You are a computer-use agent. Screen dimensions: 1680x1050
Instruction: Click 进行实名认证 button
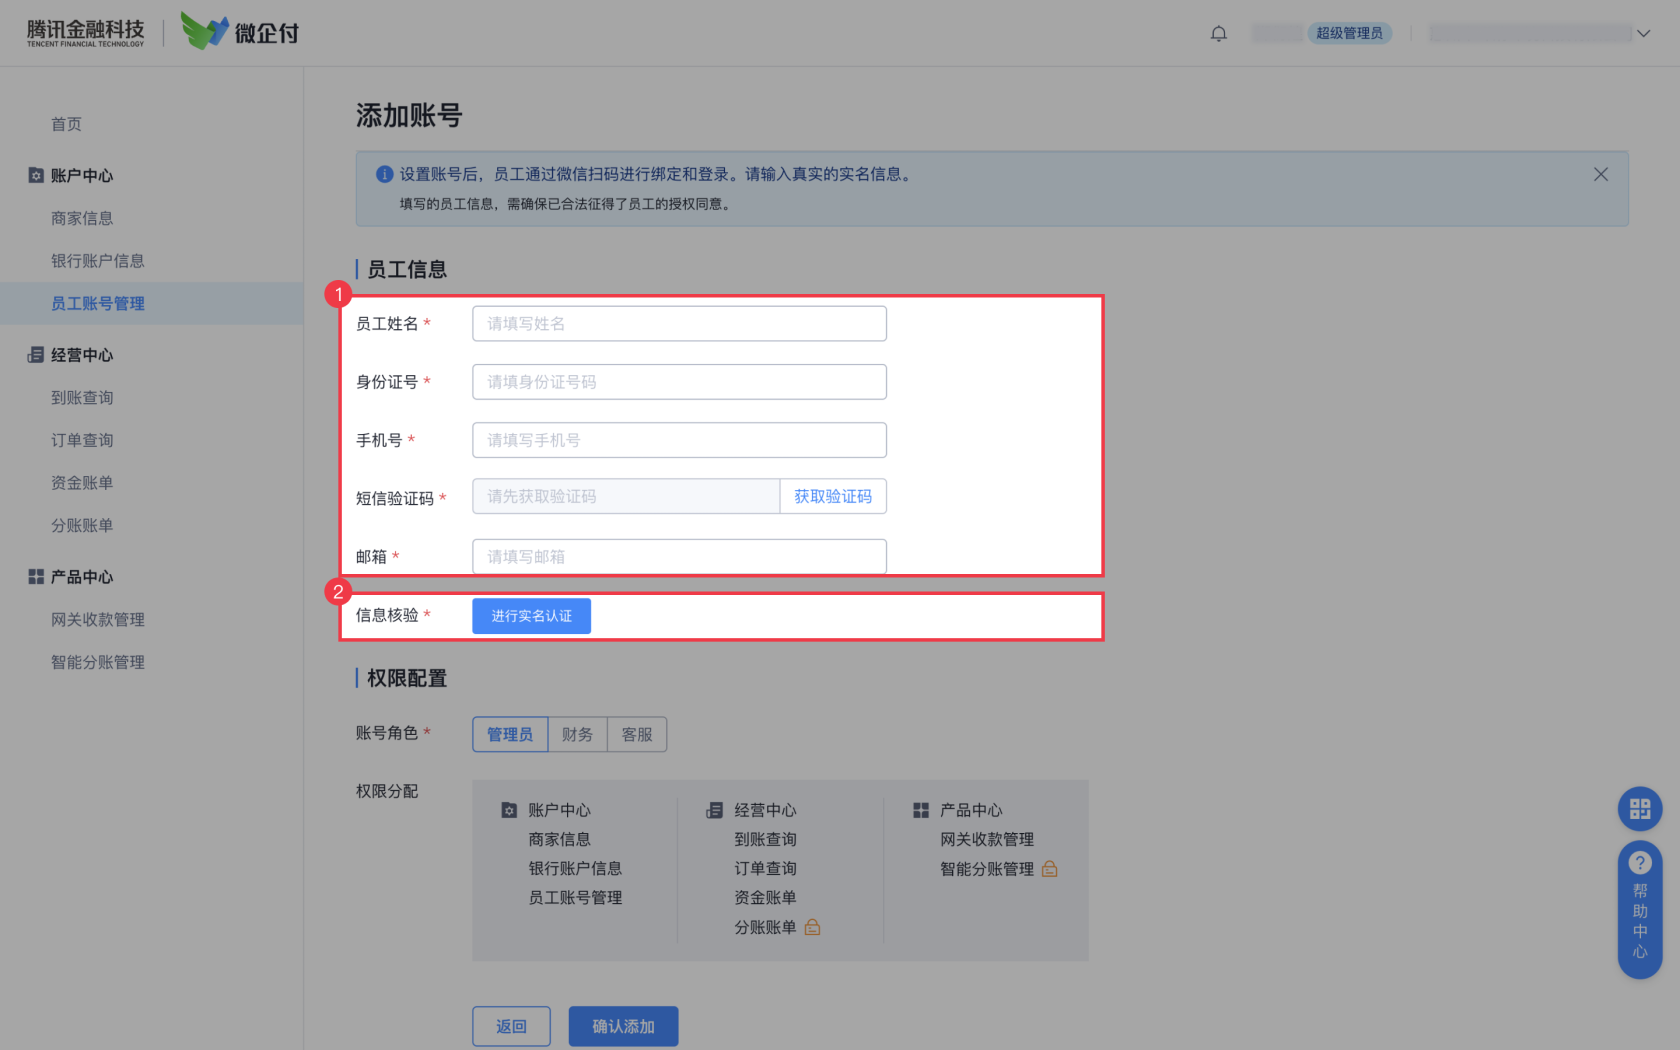pos(531,616)
